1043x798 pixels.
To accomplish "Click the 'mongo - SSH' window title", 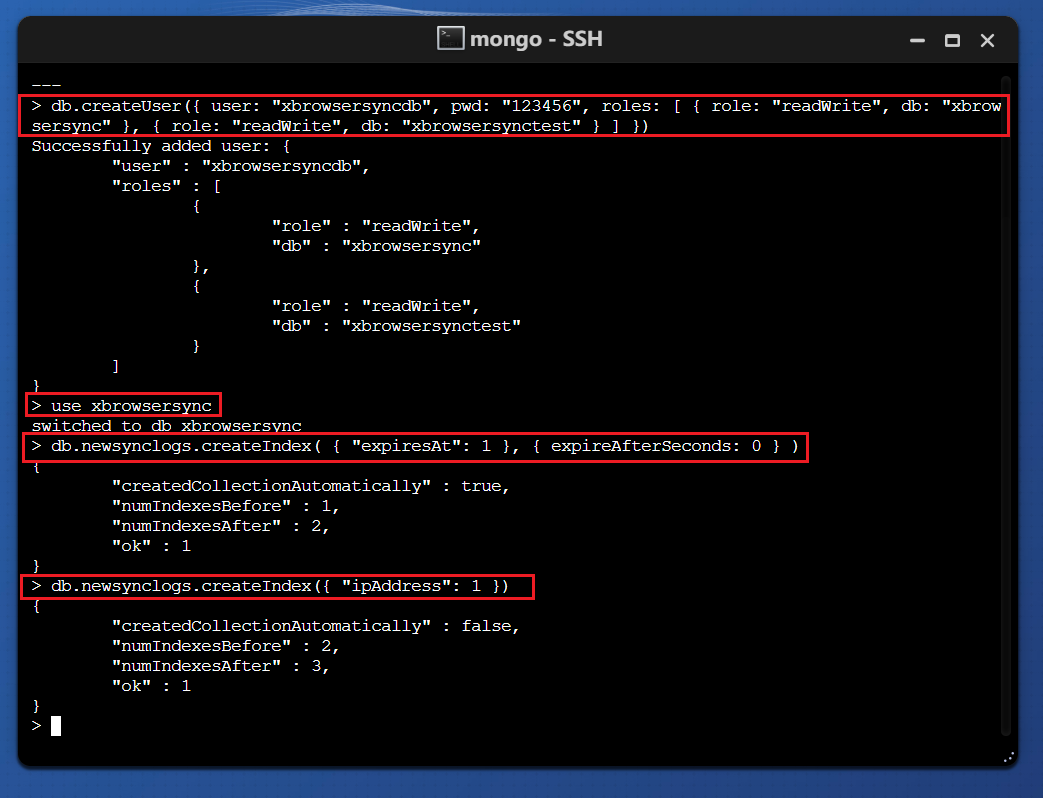I will 536,39.
